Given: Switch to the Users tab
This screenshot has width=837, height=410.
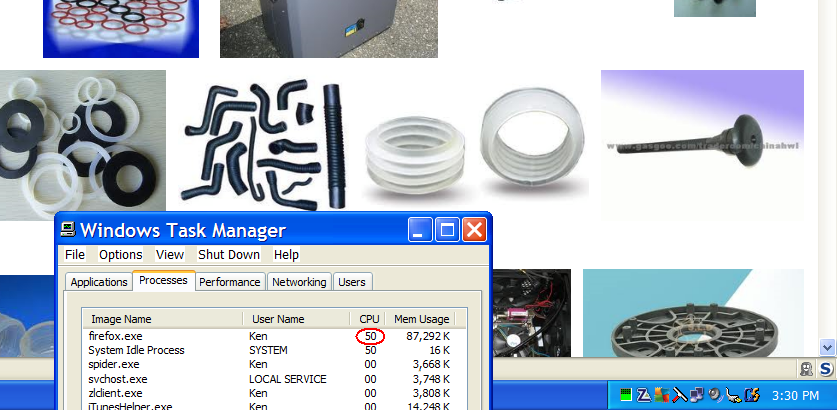Looking at the screenshot, I should pos(352,282).
